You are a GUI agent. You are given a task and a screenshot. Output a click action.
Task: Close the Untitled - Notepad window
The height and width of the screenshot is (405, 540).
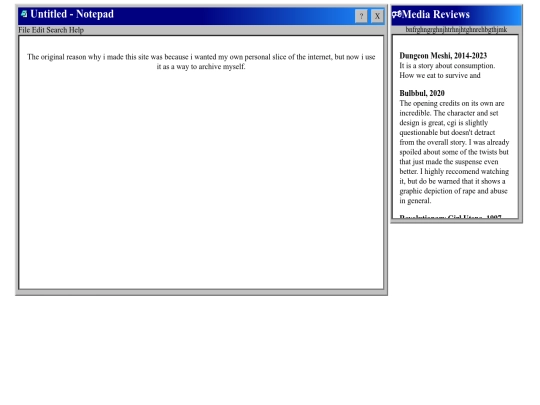[x=377, y=16]
